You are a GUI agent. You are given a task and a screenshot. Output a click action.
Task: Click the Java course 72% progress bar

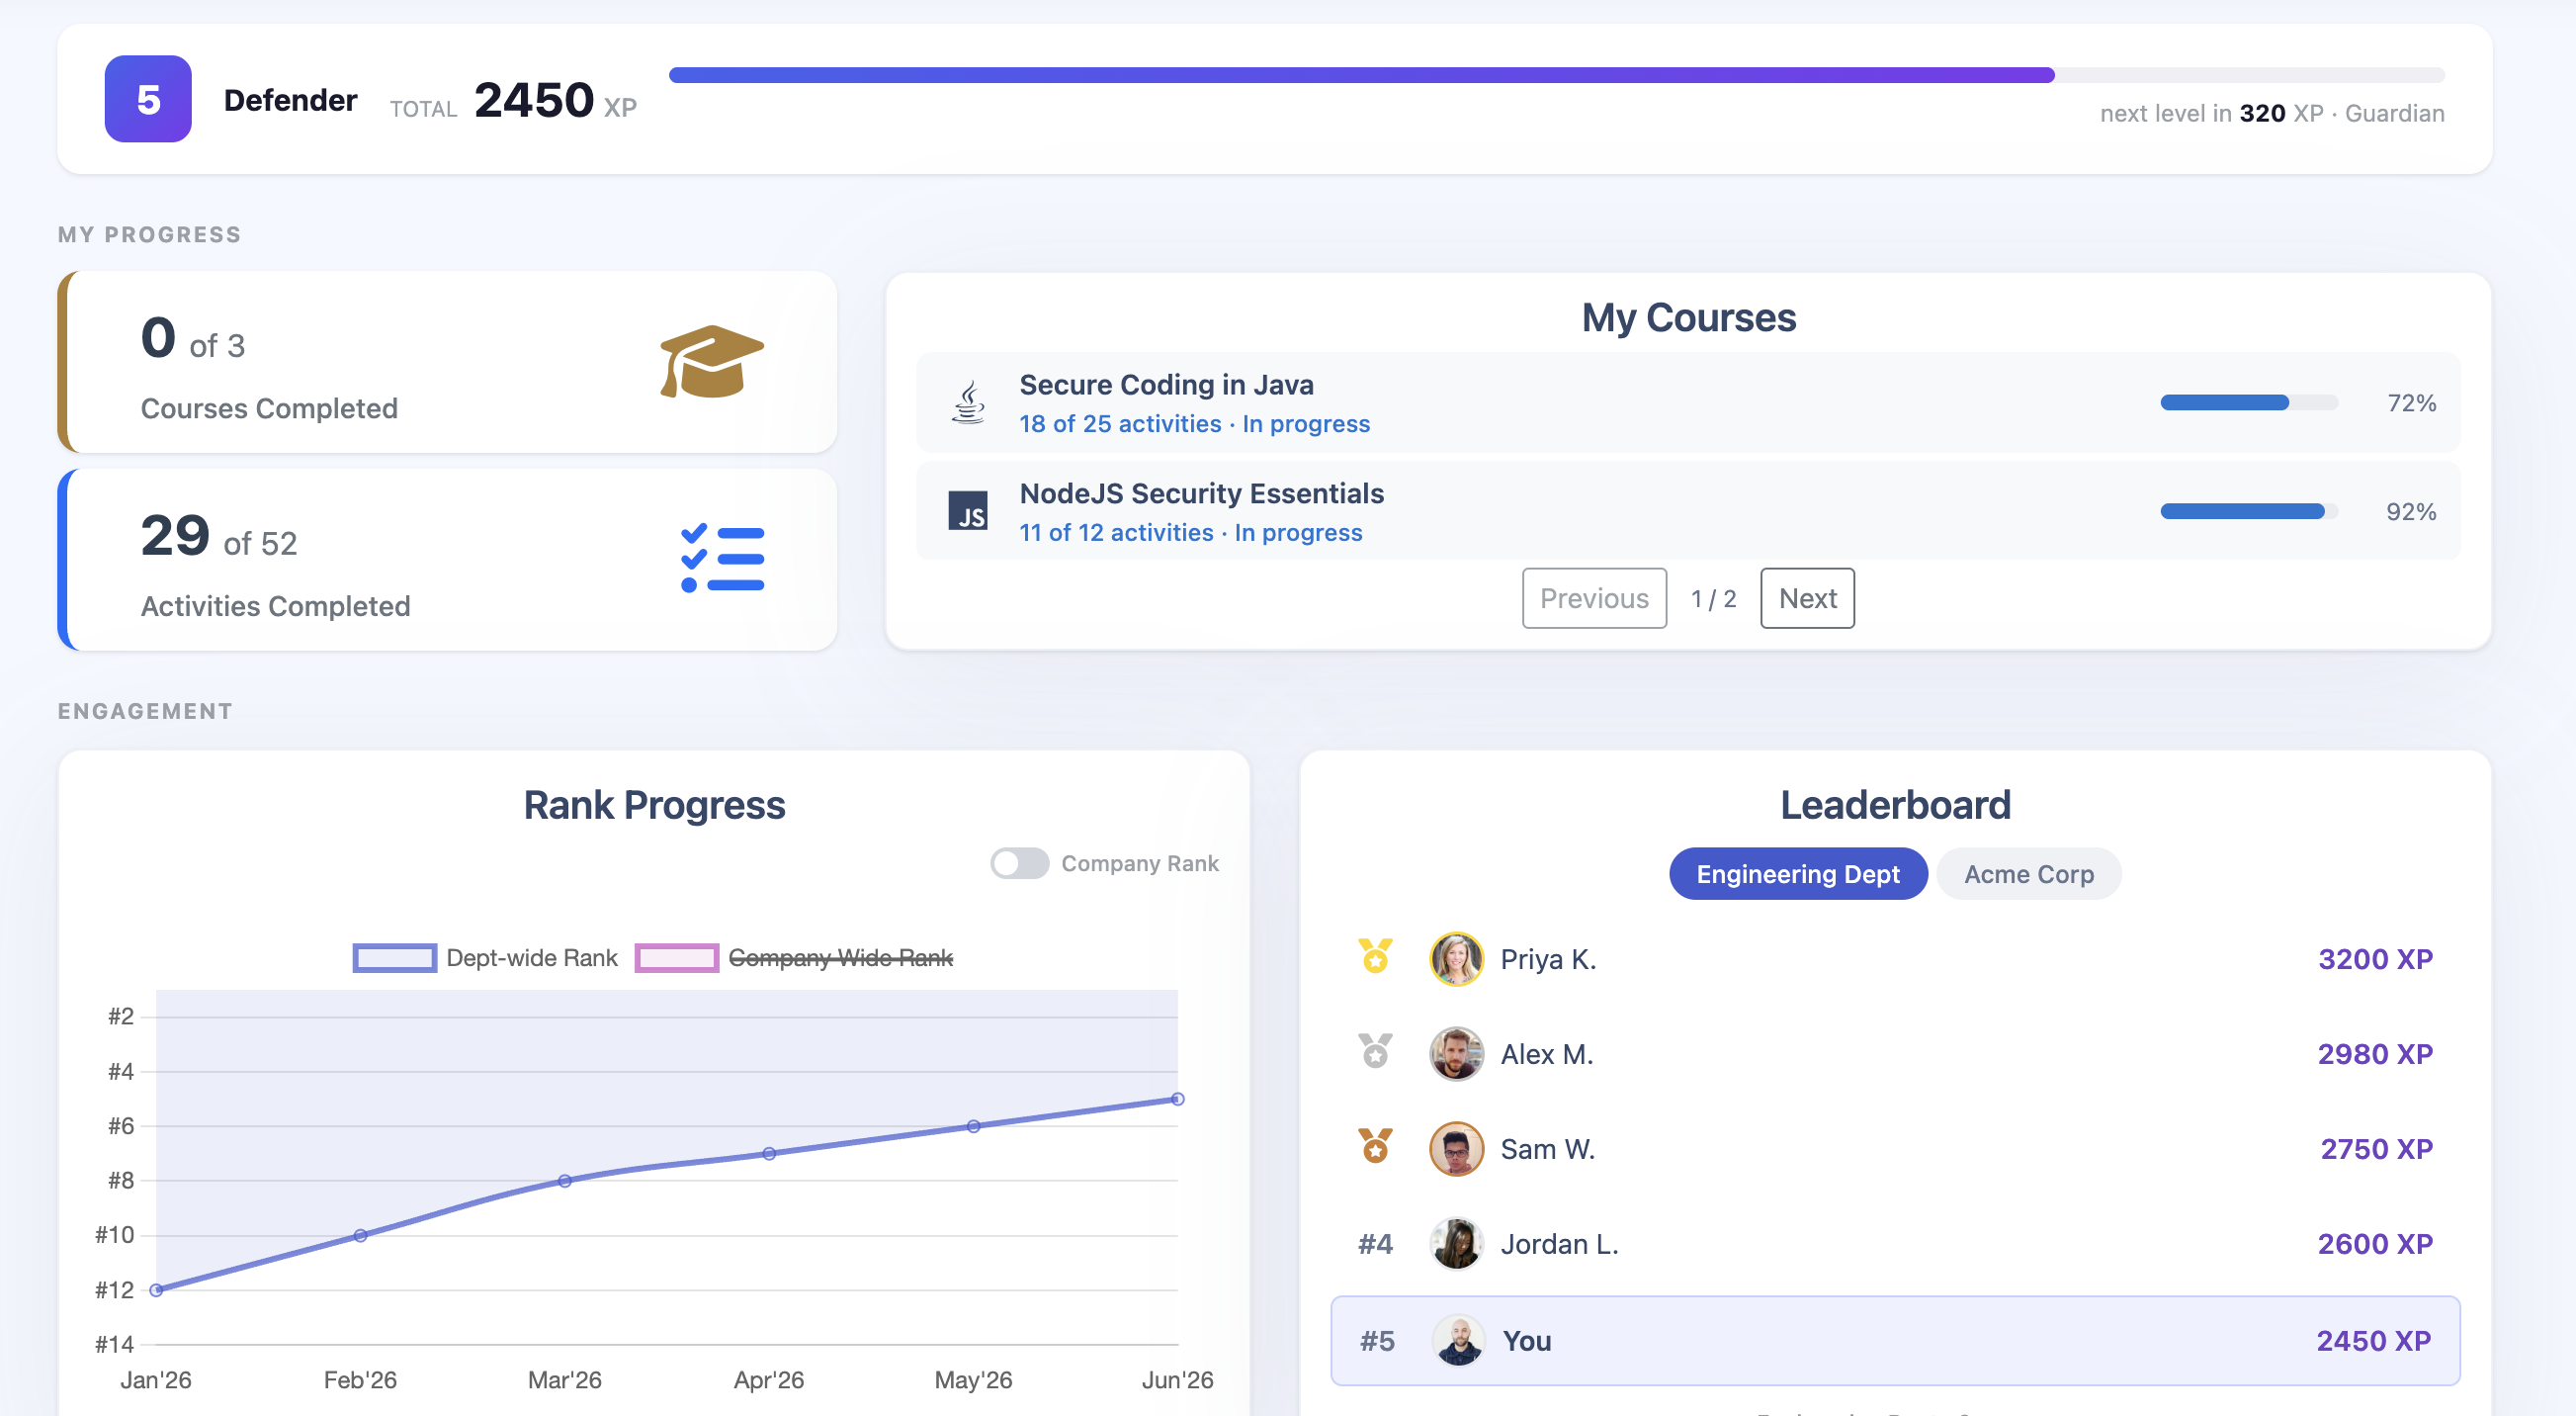click(2248, 402)
